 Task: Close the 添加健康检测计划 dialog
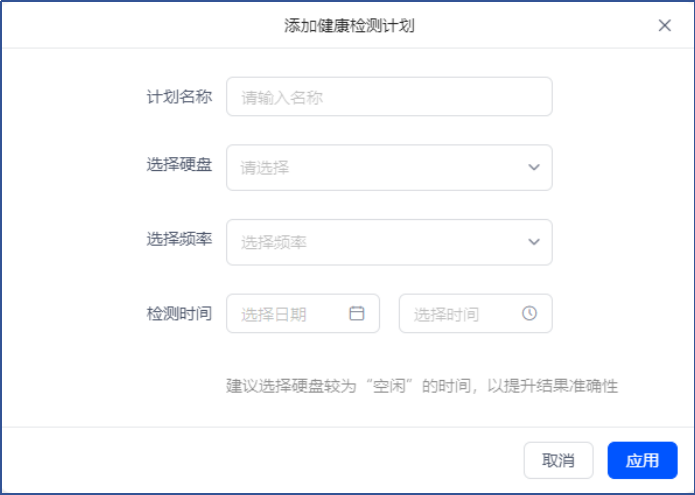coord(664,25)
